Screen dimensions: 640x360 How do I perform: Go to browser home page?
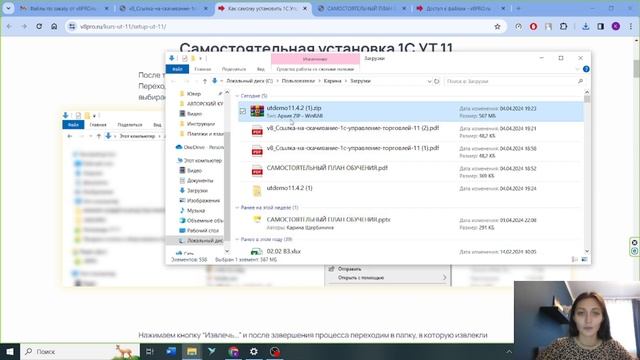point(54,27)
